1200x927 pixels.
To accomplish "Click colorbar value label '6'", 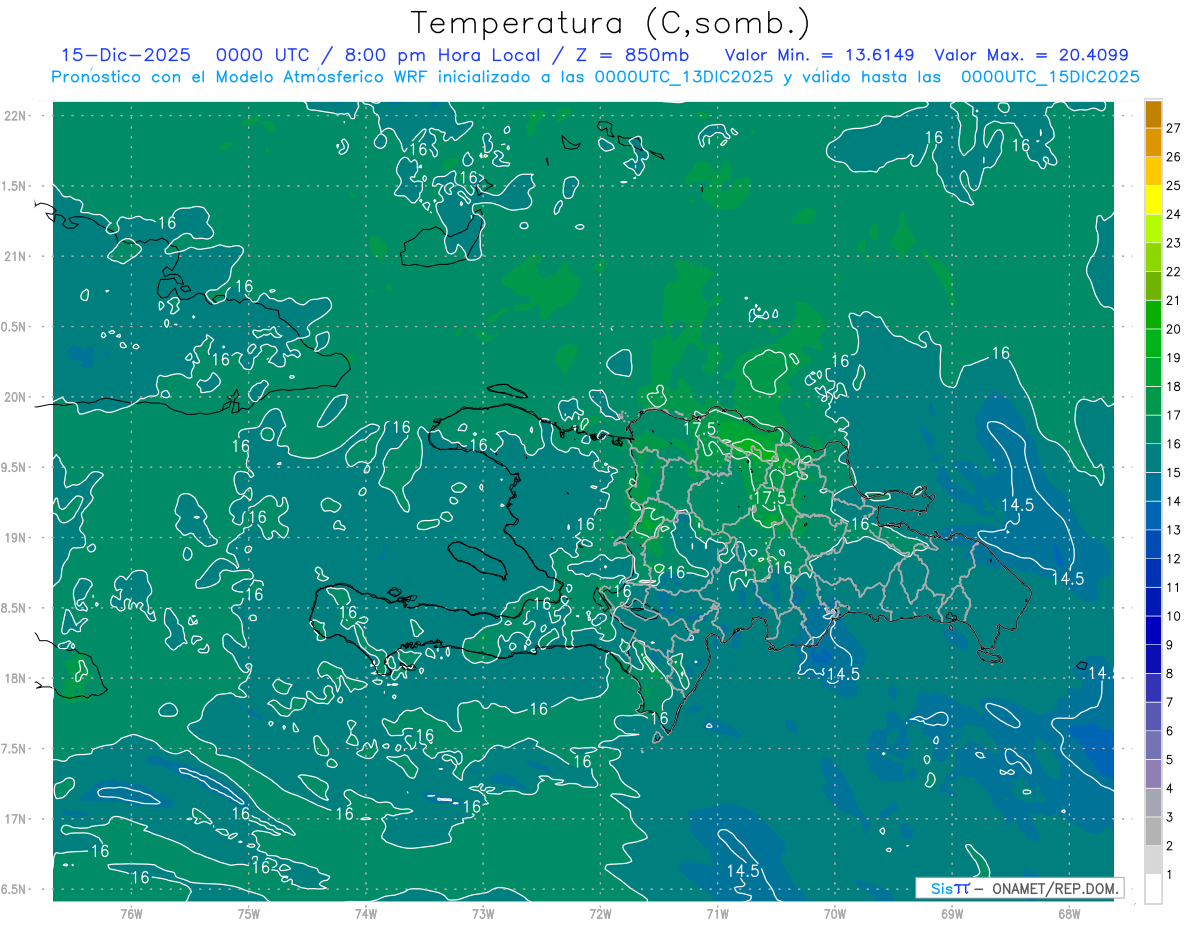I will tap(1172, 731).
